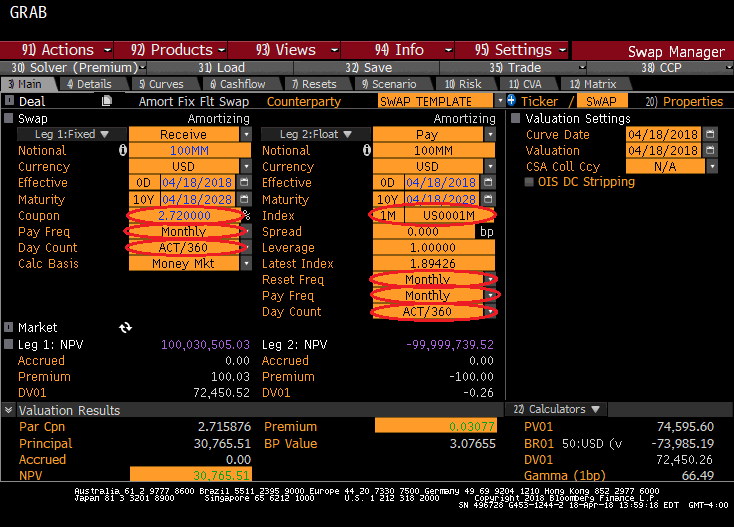Click the Counterparty label
The image size is (734, 527).
[304, 101]
